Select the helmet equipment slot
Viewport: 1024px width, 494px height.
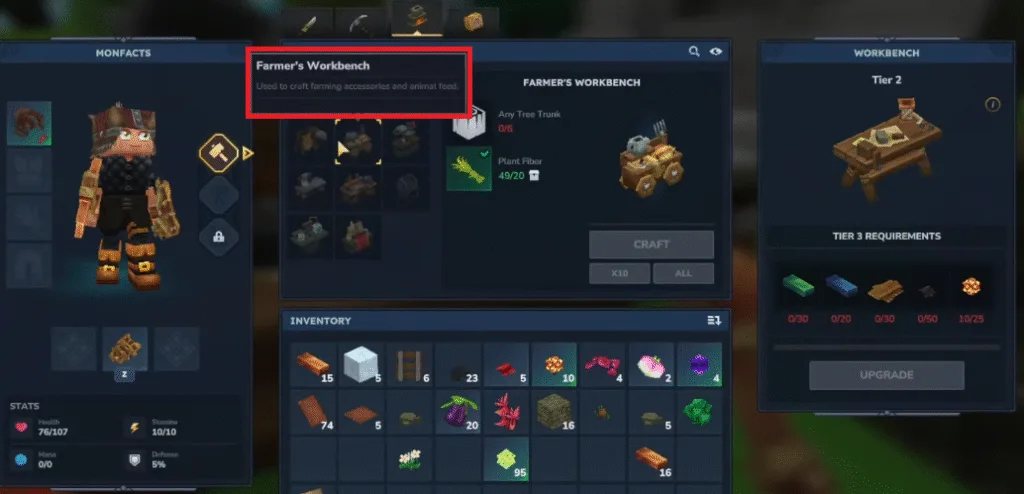point(29,123)
